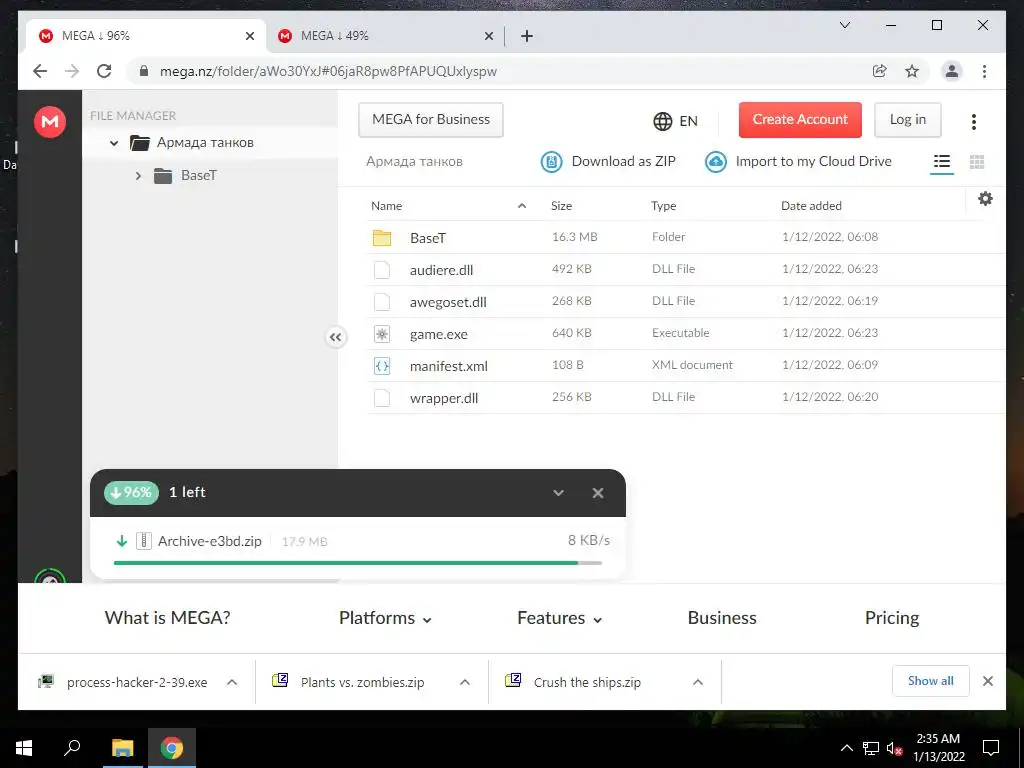Click the game.exe file icon
The image size is (1024, 768).
coord(382,334)
